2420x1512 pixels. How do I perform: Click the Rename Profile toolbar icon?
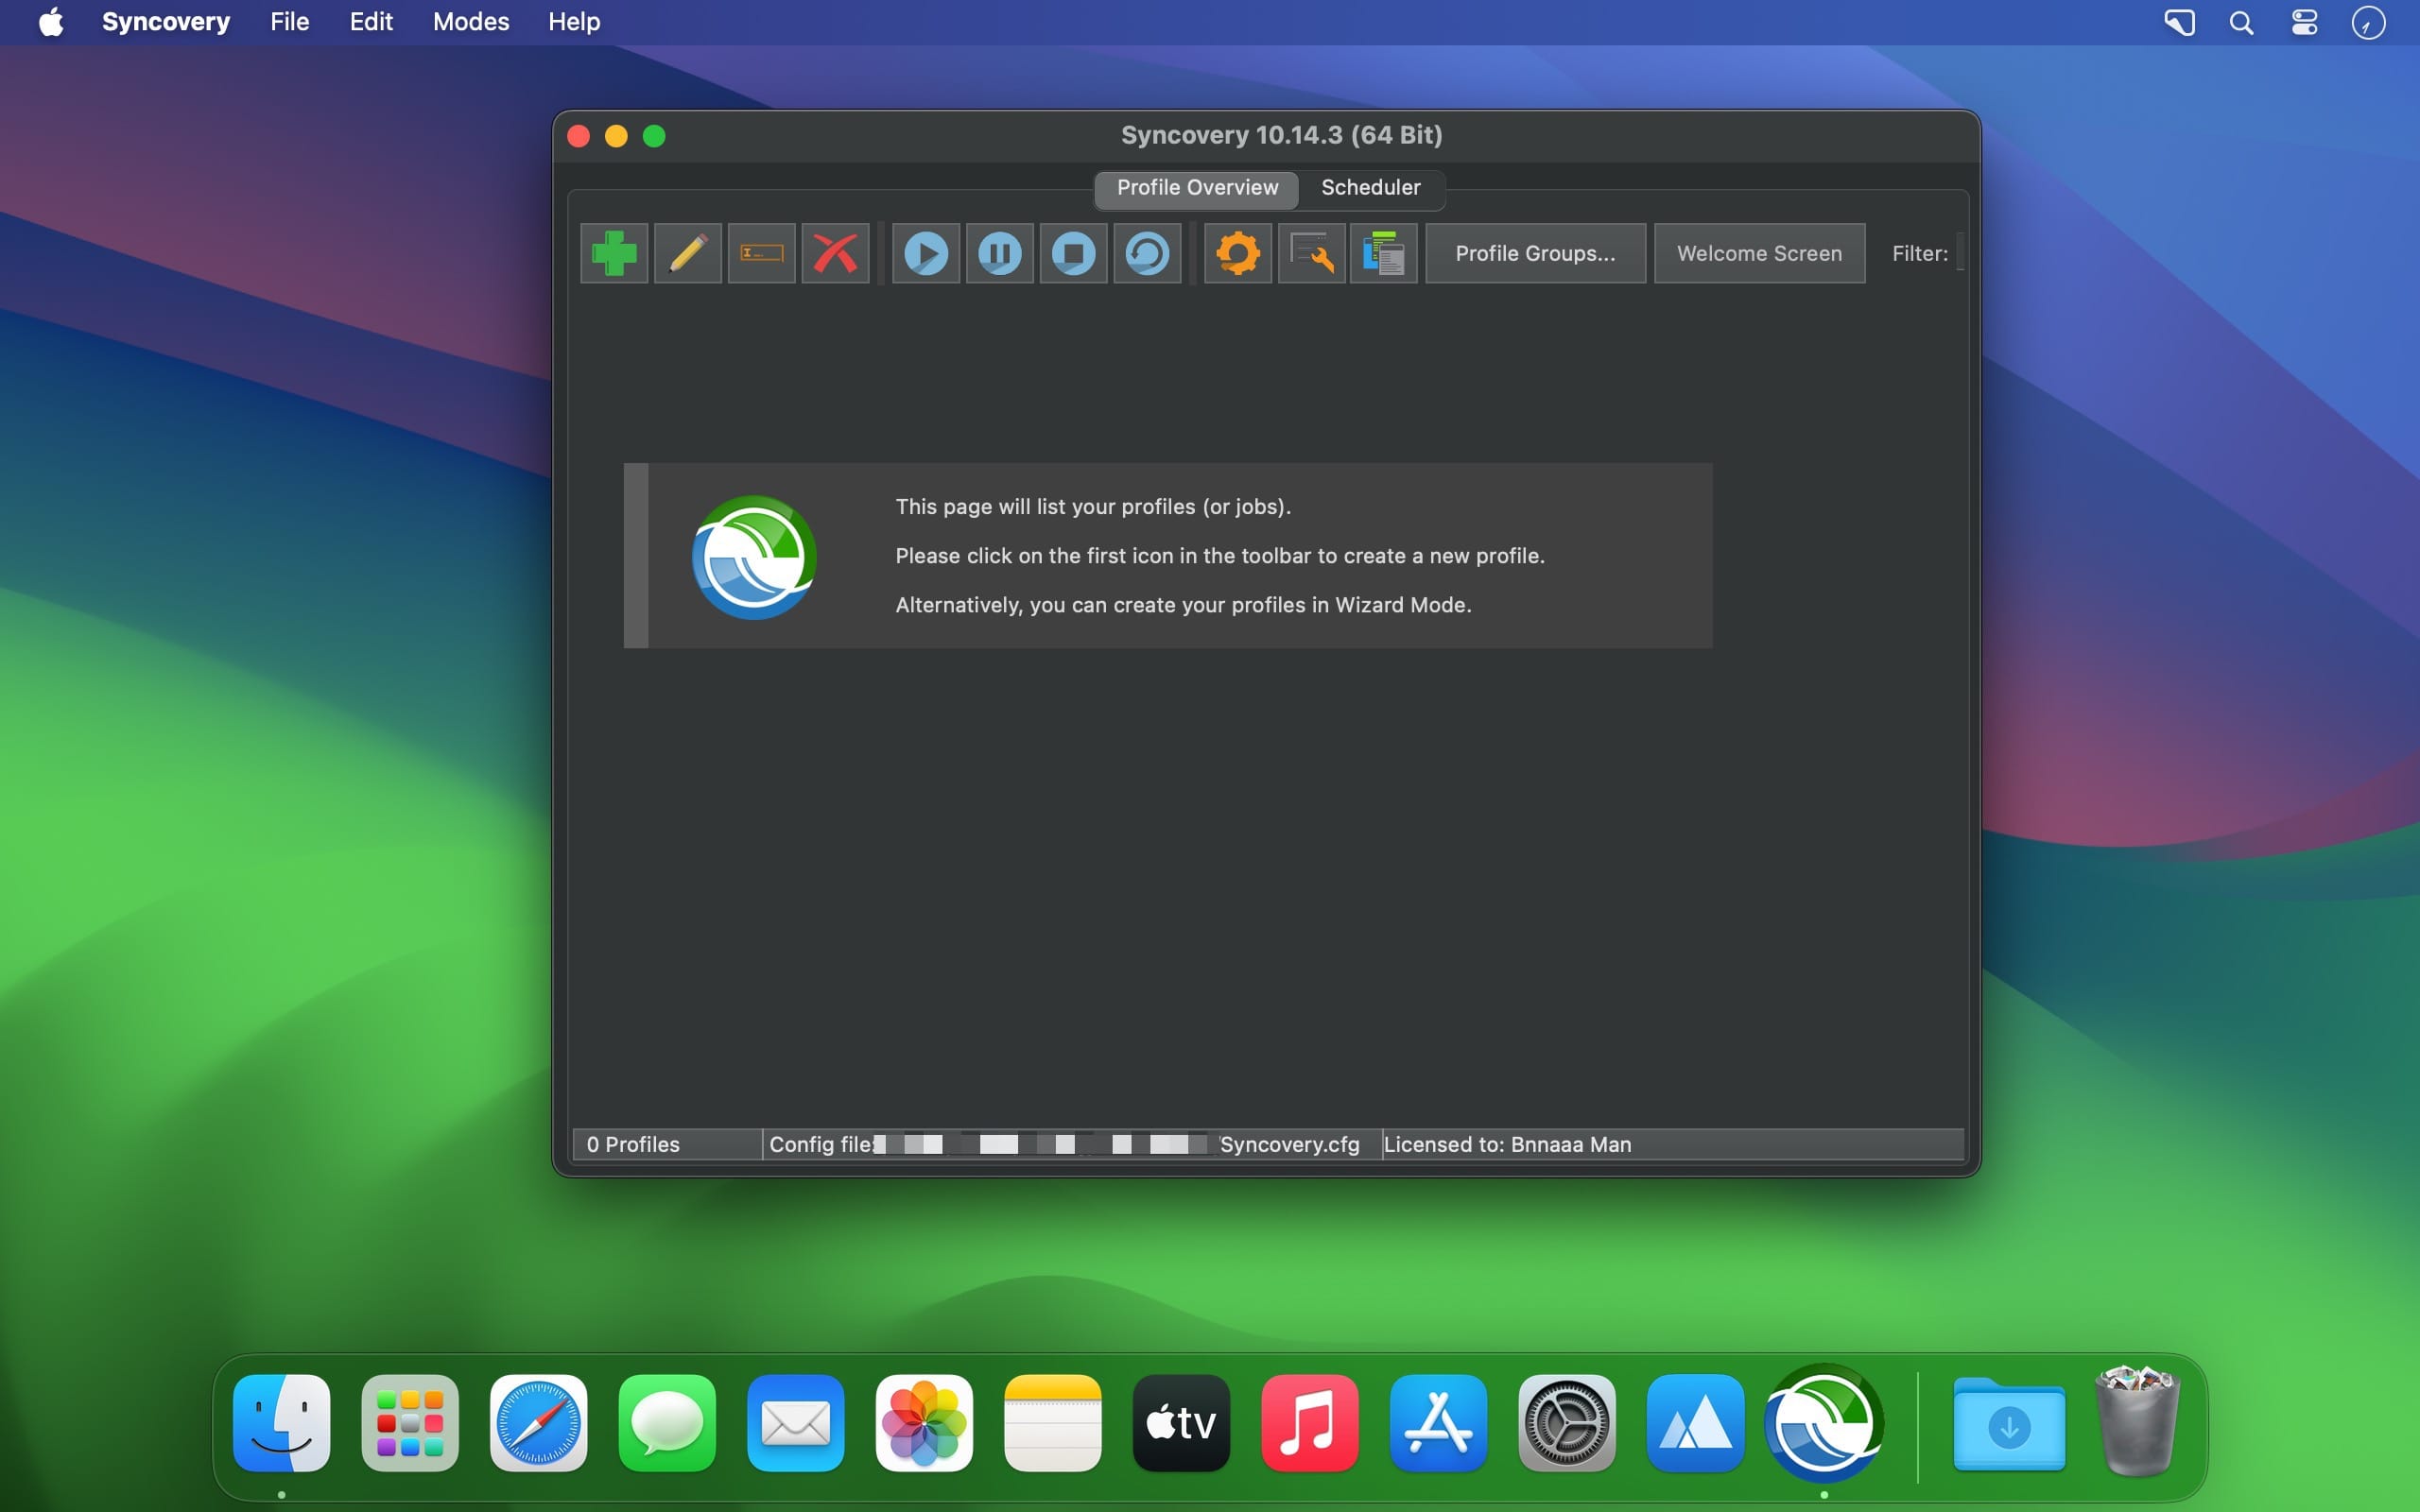click(x=761, y=253)
